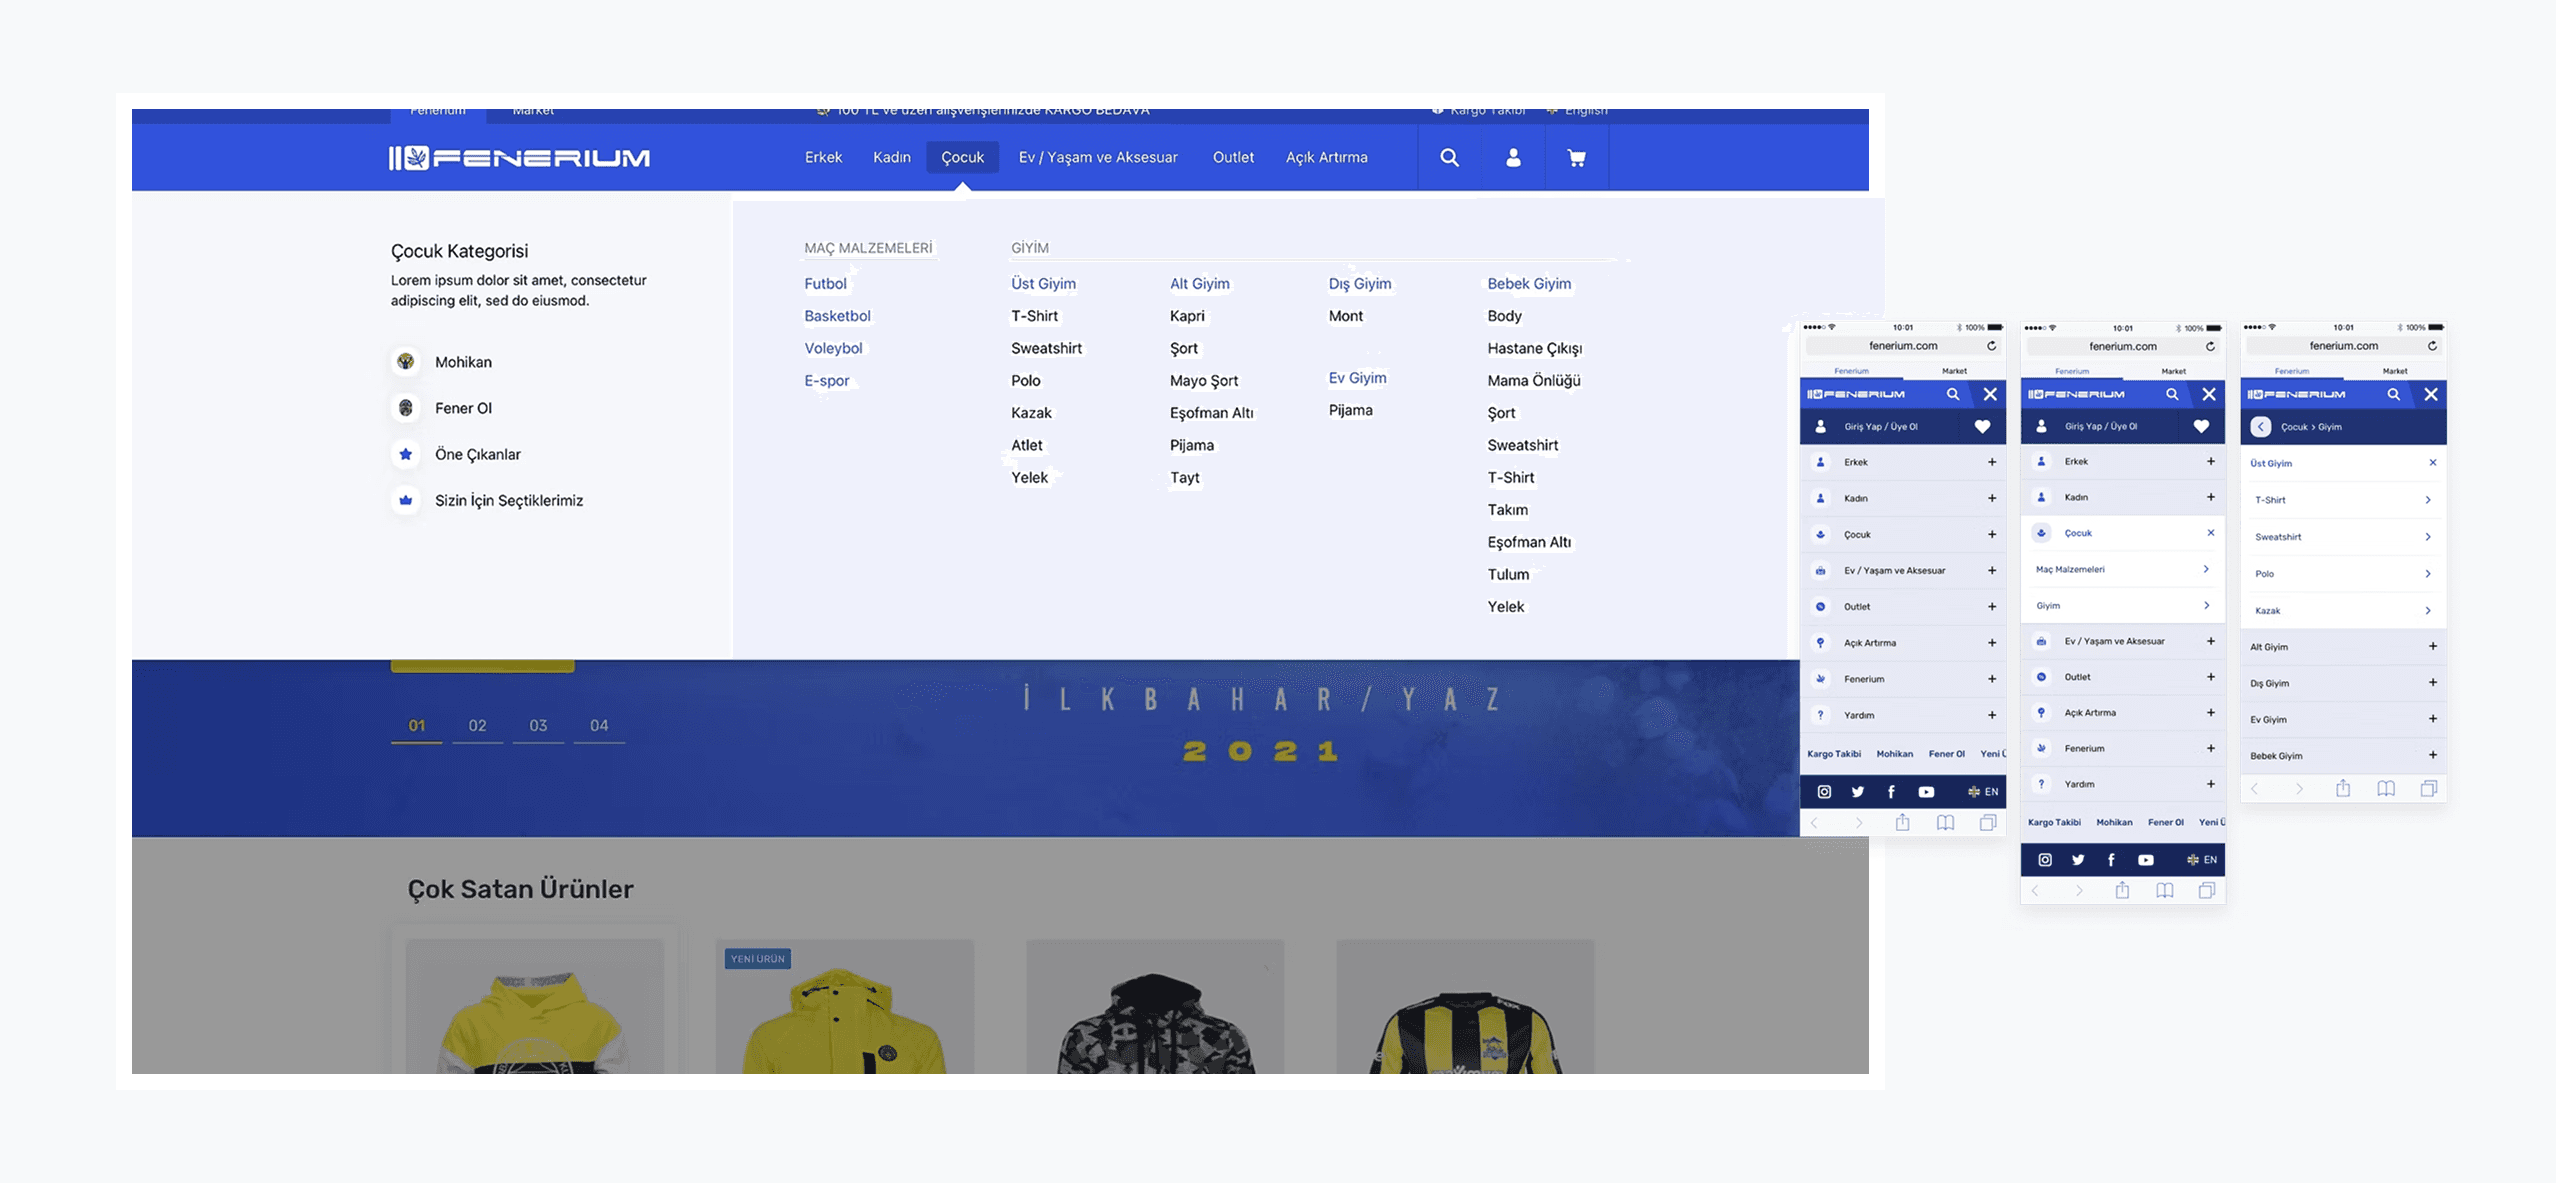Open the Sweatshirt chevron in mobile submenu
This screenshot has width=2556, height=1183.
pos(2428,537)
